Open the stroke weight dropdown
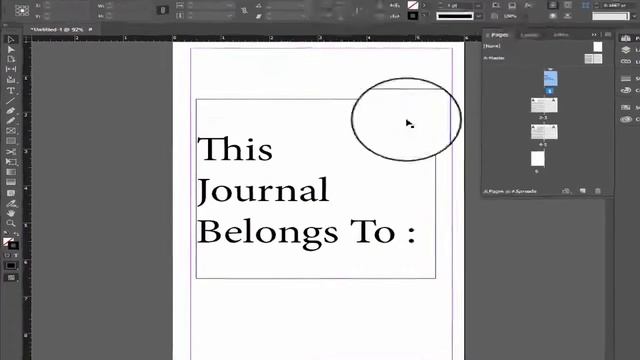Image resolution: width=640 pixels, height=360 pixels. [x=478, y=6]
